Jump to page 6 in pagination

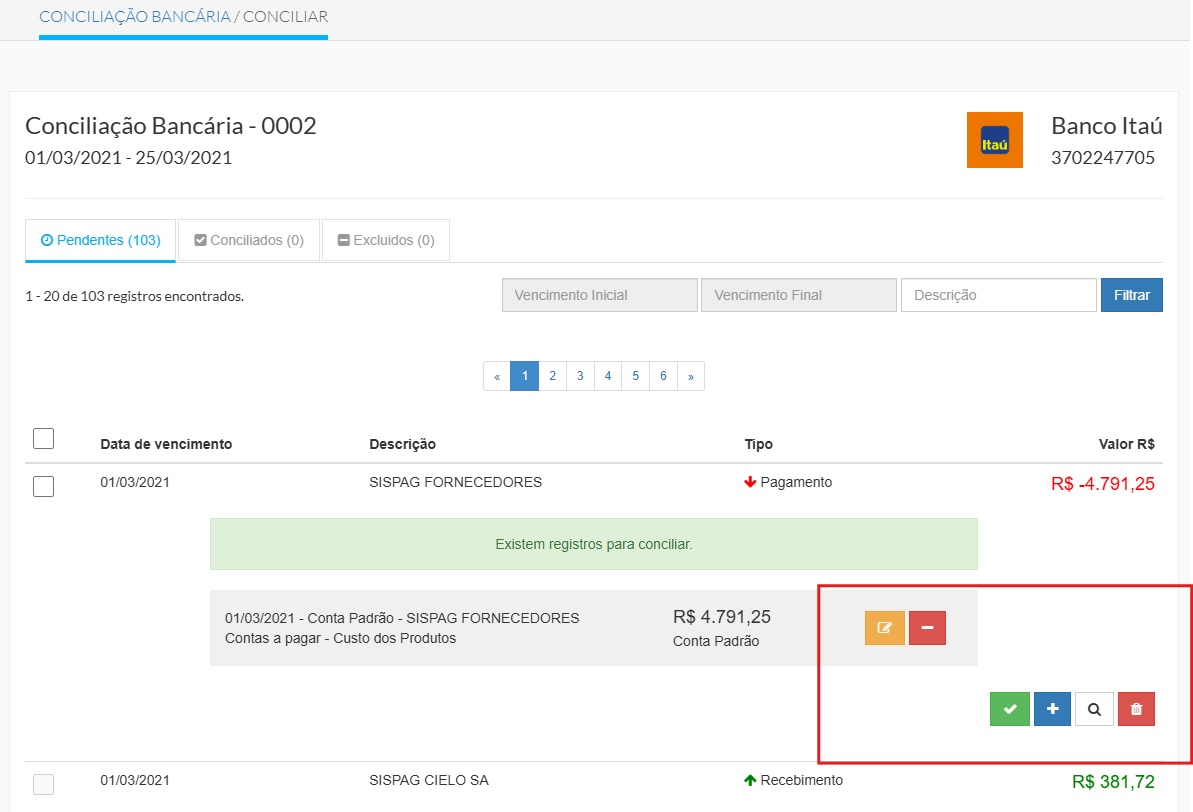point(663,376)
